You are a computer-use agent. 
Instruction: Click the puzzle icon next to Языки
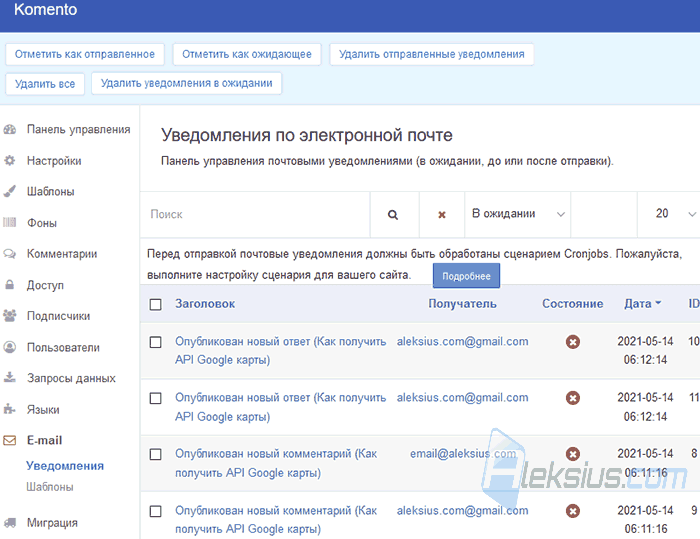click(x=10, y=409)
